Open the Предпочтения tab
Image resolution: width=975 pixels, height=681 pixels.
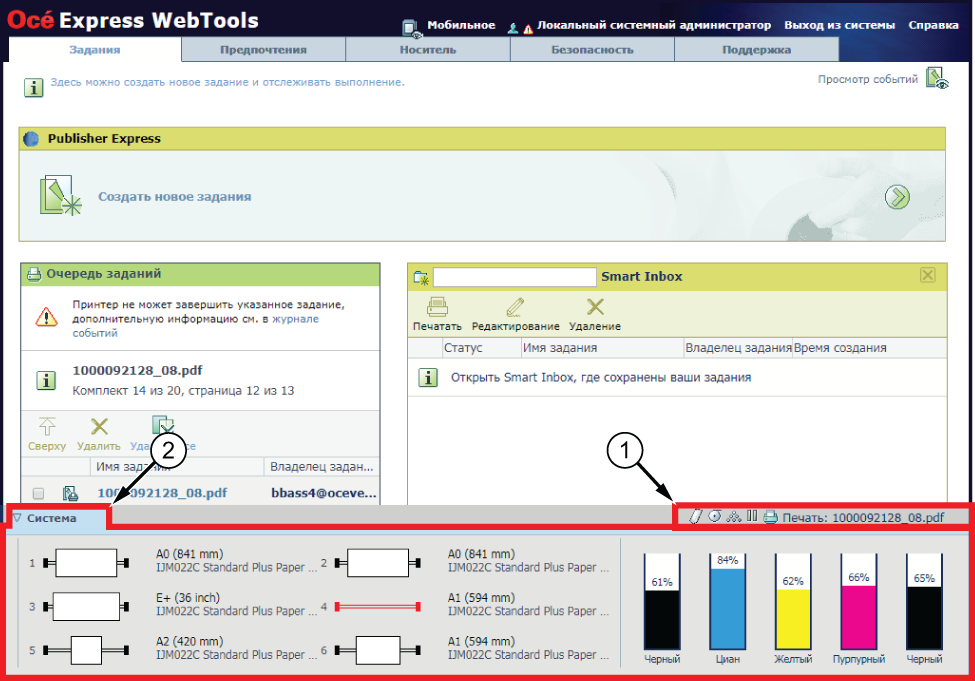(x=263, y=50)
